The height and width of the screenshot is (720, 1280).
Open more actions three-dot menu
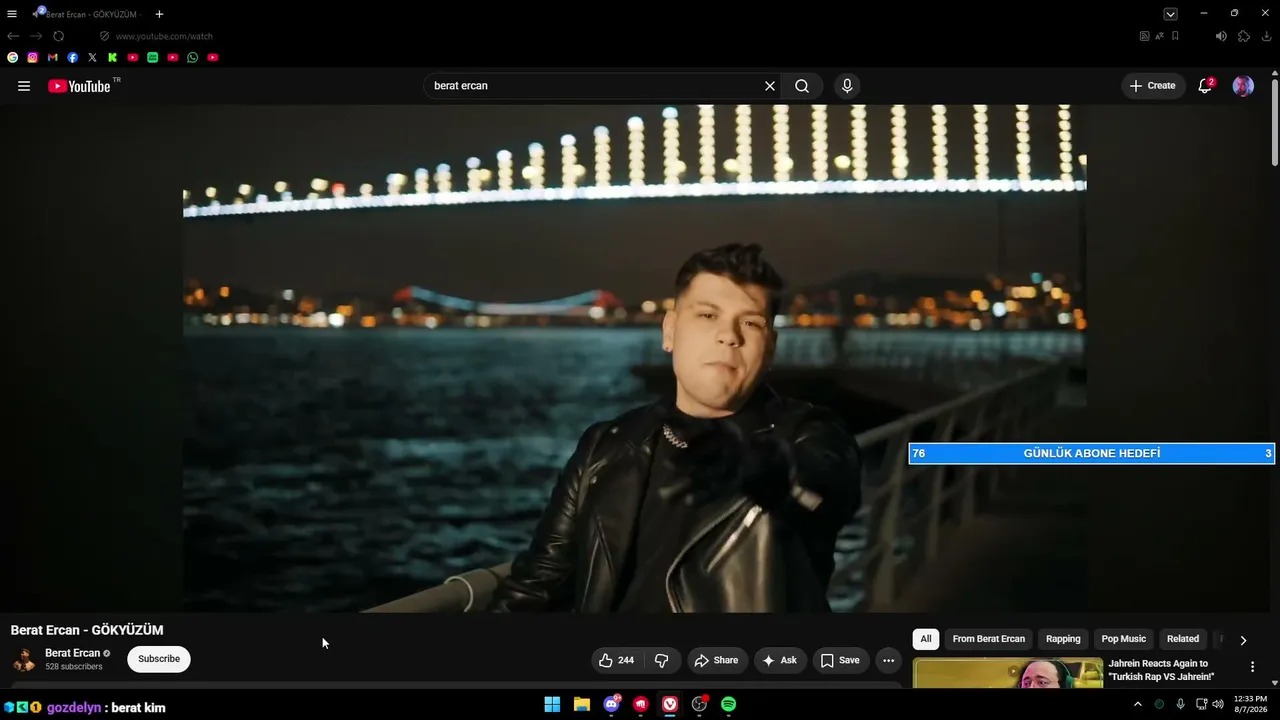888,660
